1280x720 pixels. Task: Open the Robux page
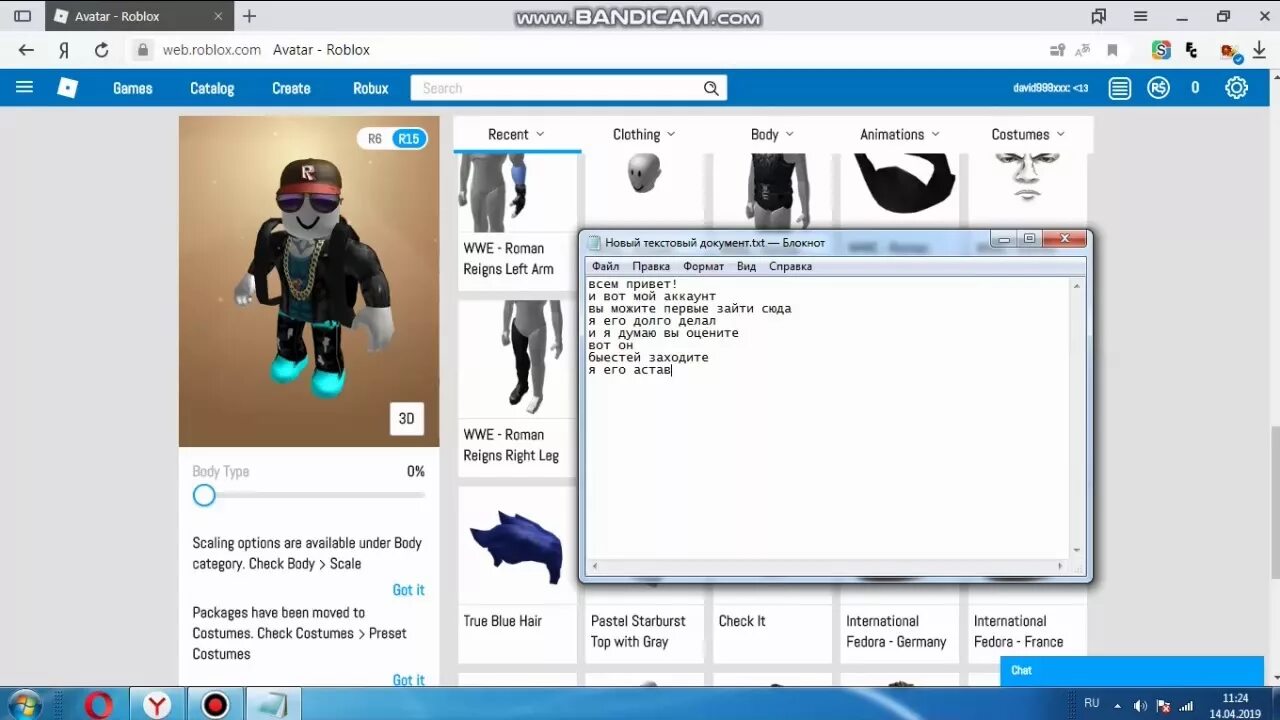pos(371,88)
